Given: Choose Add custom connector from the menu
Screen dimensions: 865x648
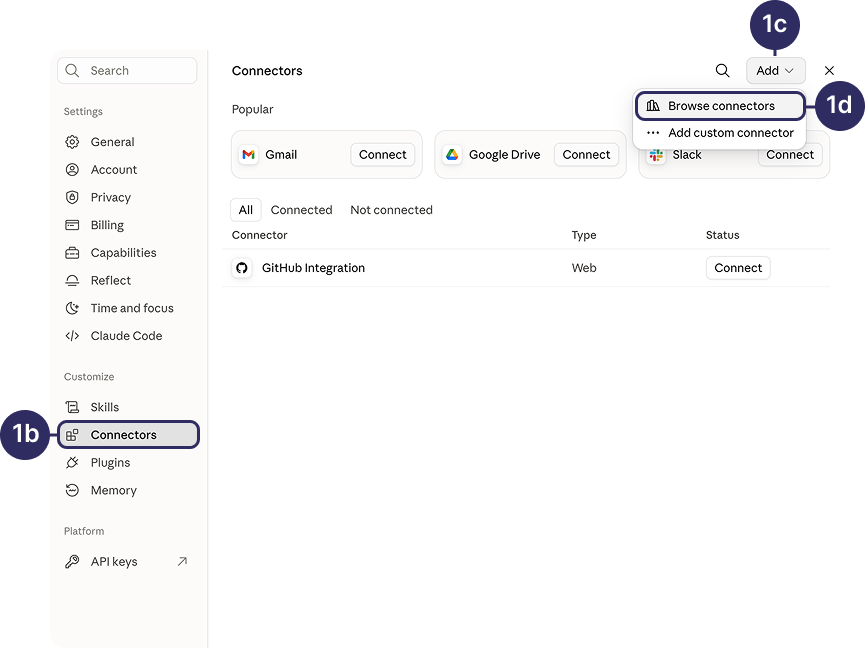Looking at the screenshot, I should [x=720, y=133].
